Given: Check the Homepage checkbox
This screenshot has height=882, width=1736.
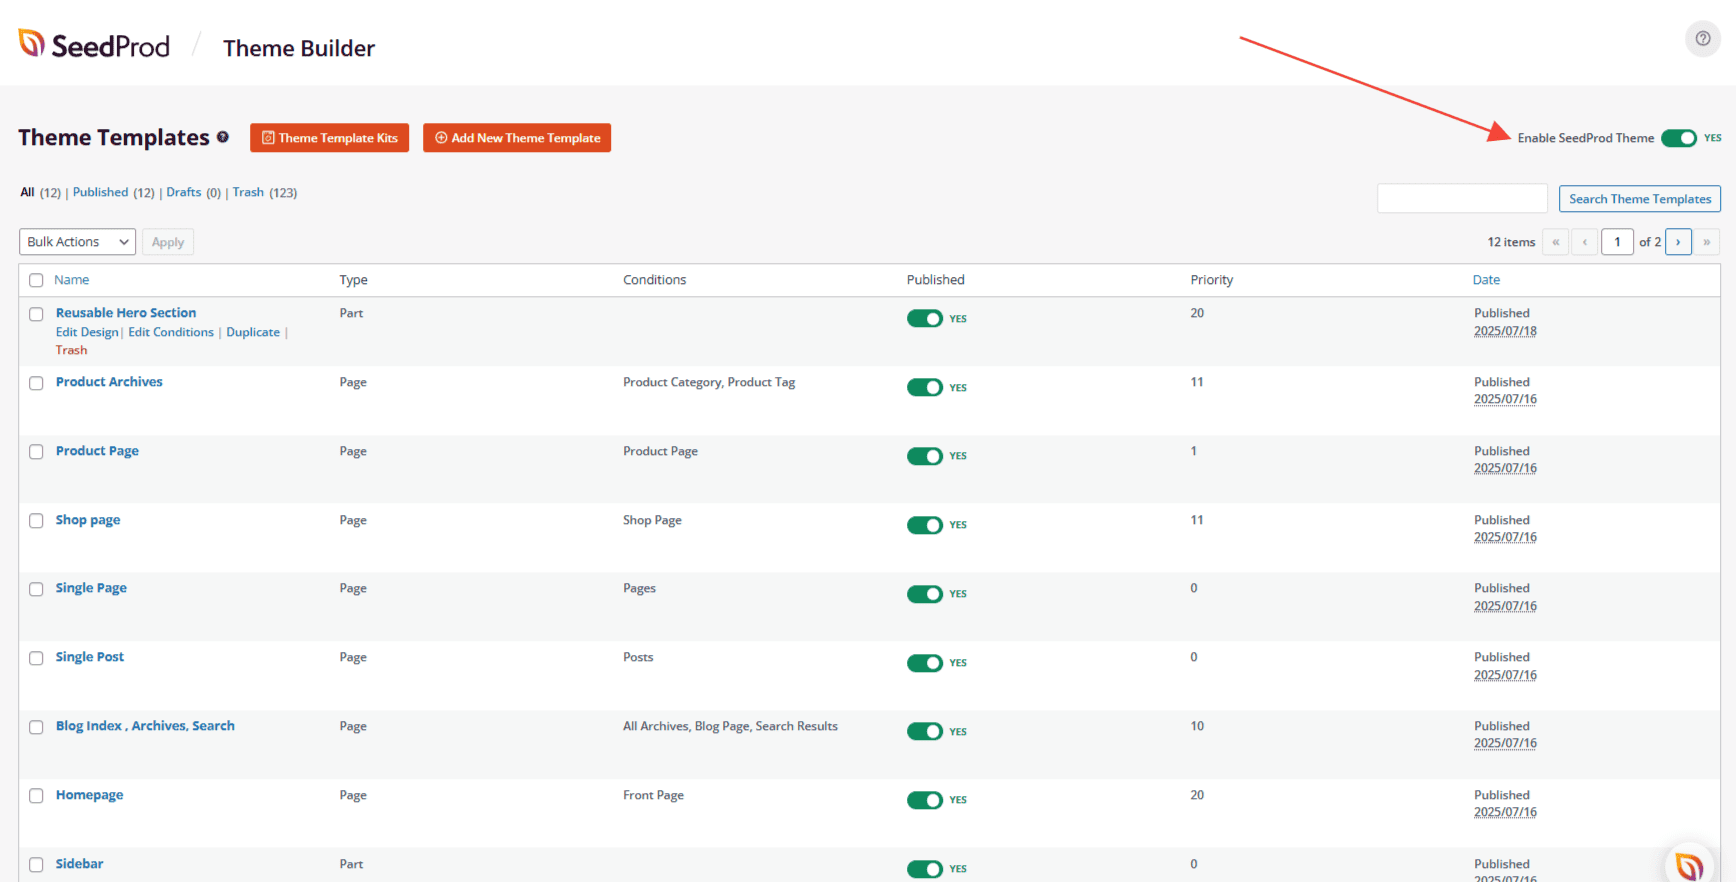Looking at the screenshot, I should (36, 796).
